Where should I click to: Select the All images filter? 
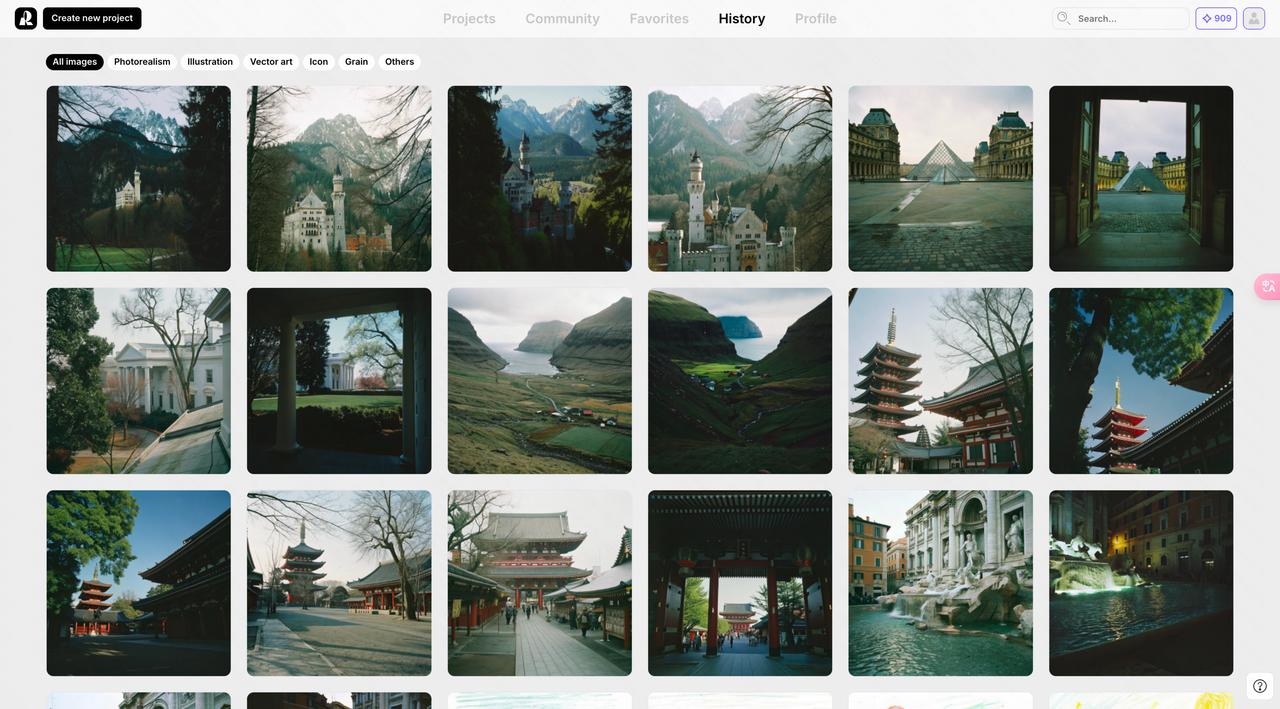75,62
